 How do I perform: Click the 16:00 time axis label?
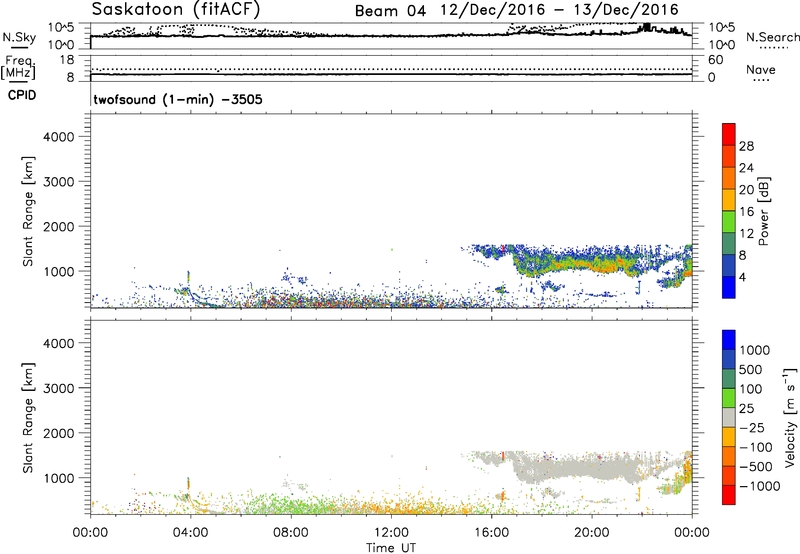491,533
